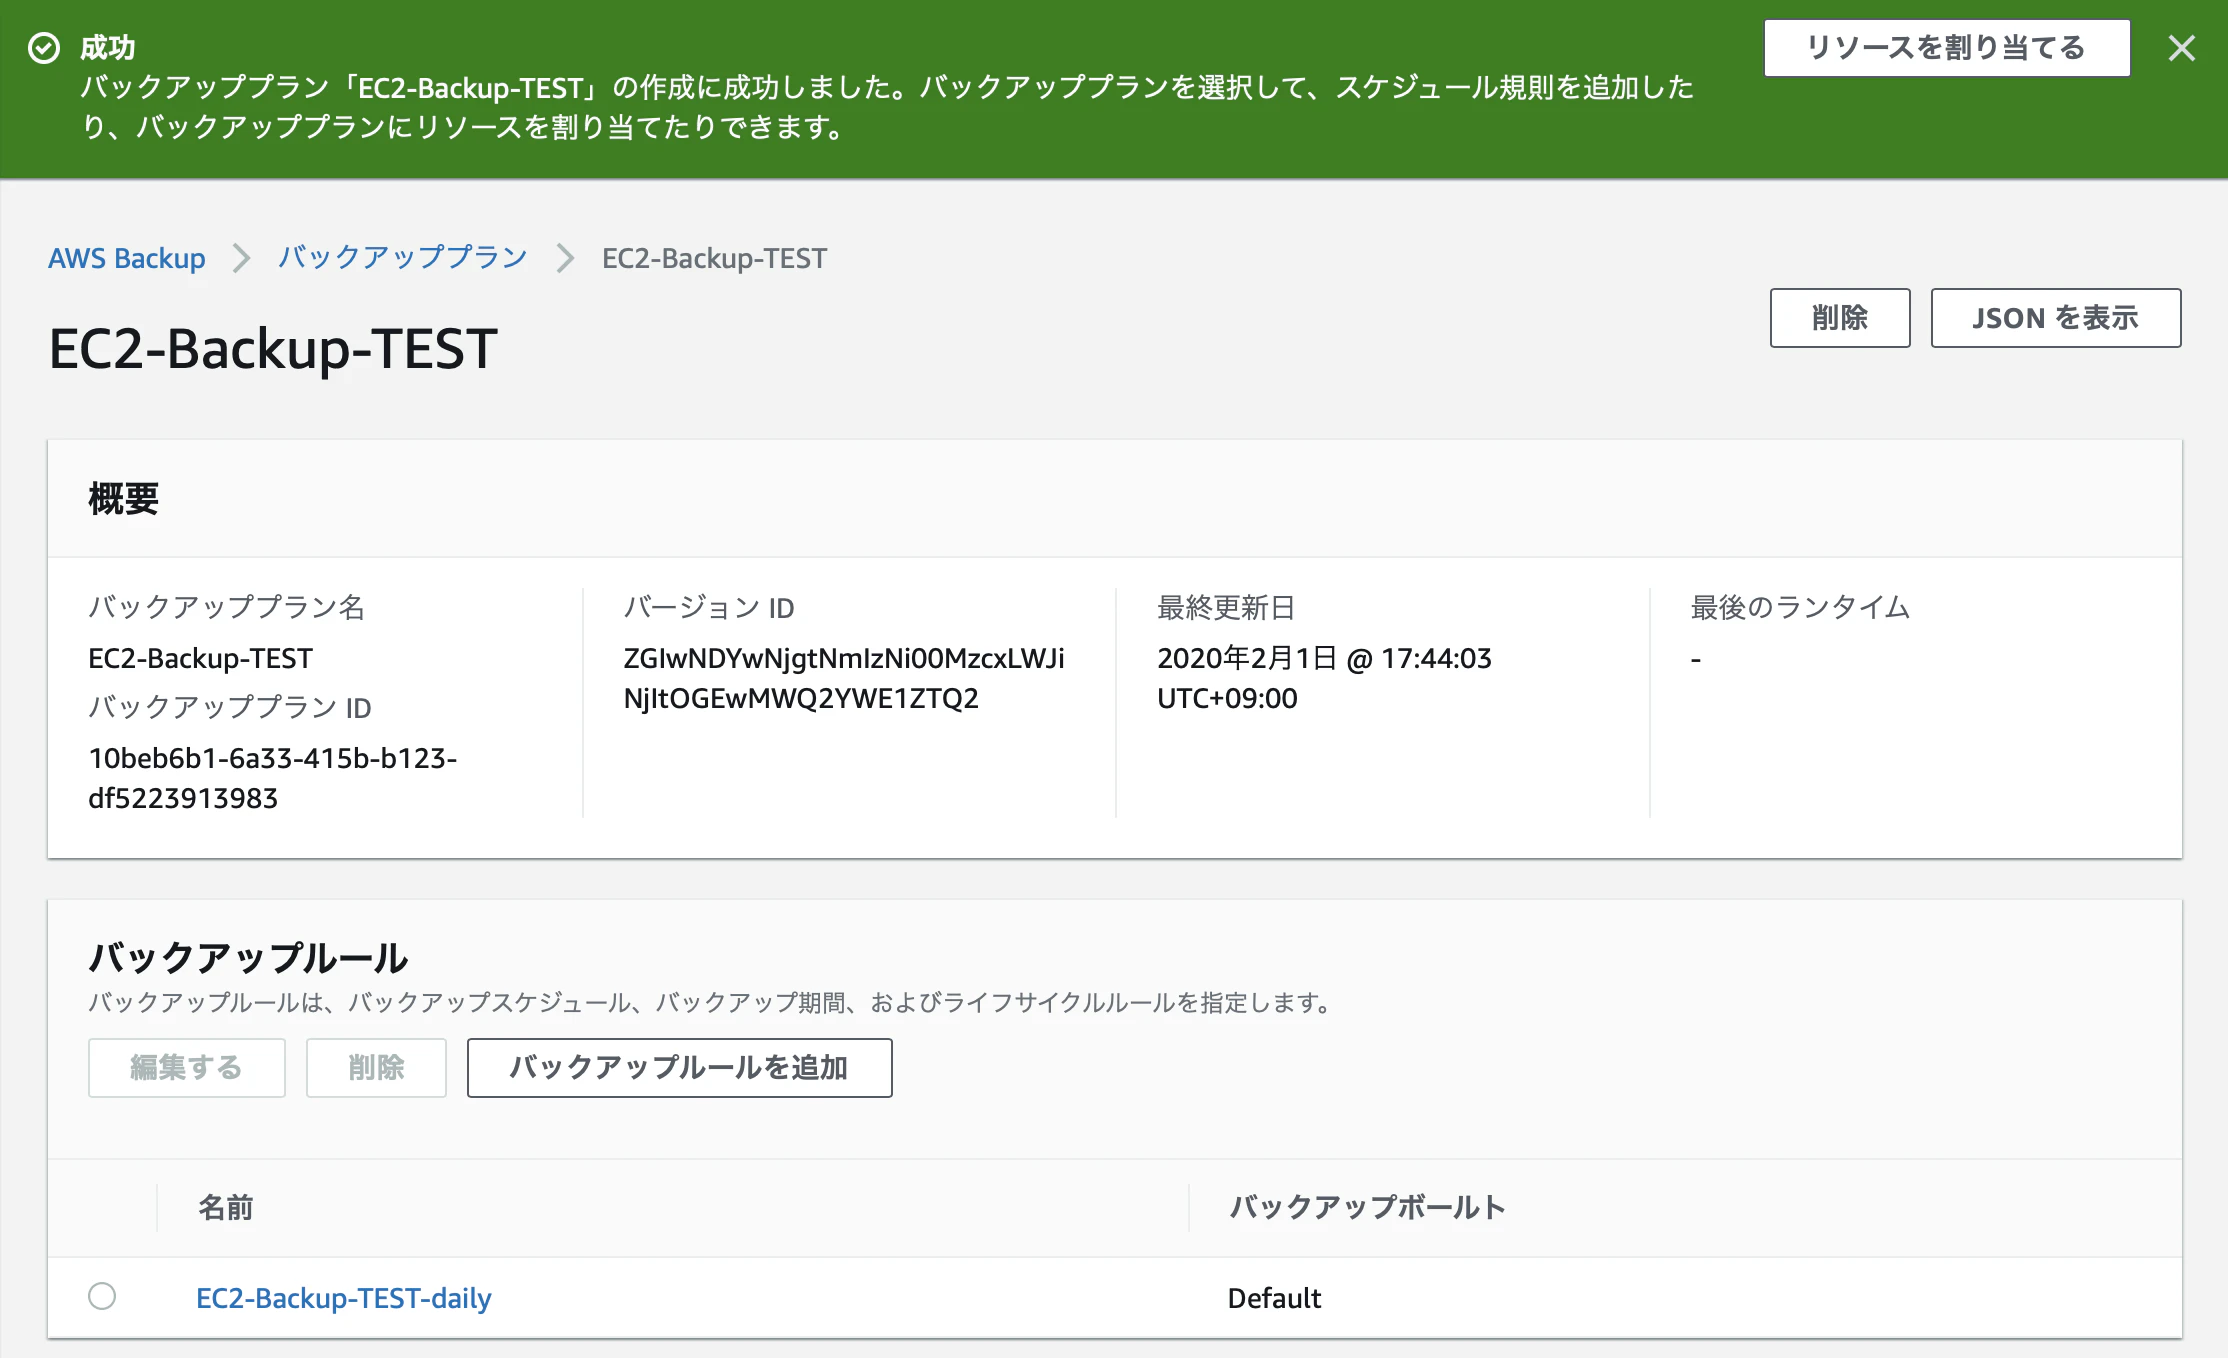Screen dimensions: 2228x1358
Task: Click the backup plan ID 10beb6b1-6a33-415b-b123 value
Action: click(272, 778)
